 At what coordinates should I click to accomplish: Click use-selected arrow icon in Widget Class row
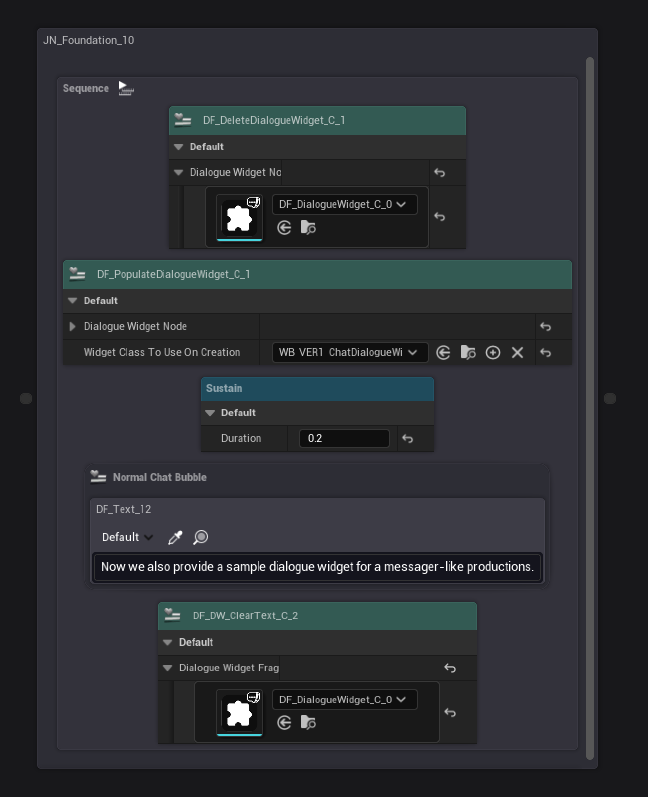tap(443, 353)
